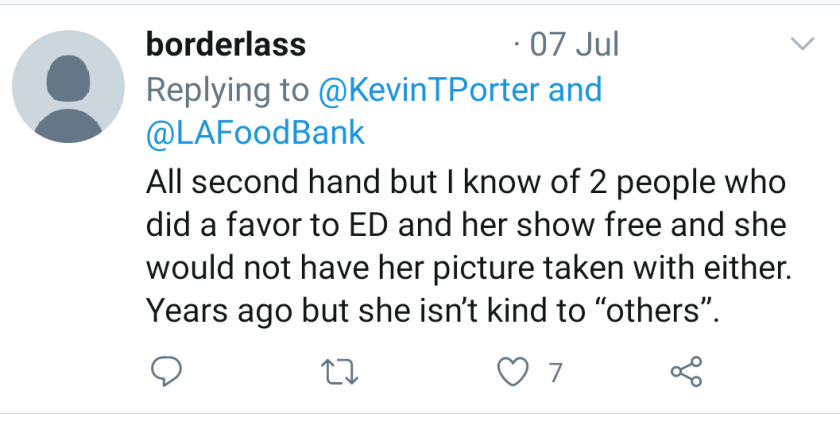Click the "Replying to" label

click(227, 90)
